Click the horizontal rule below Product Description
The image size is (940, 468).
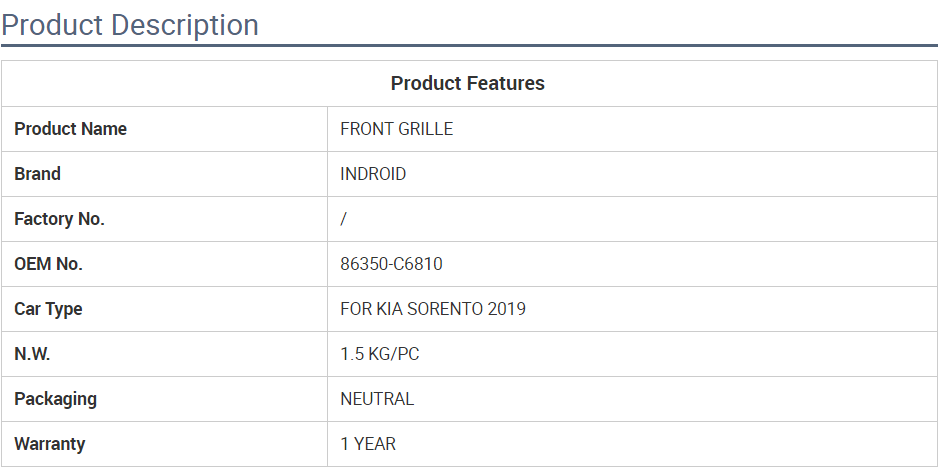click(469, 45)
